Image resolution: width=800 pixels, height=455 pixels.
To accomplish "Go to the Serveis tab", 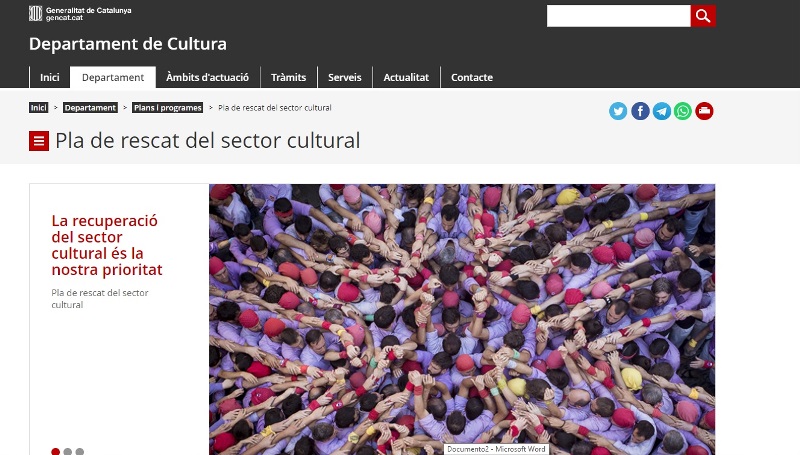I will [x=344, y=77].
